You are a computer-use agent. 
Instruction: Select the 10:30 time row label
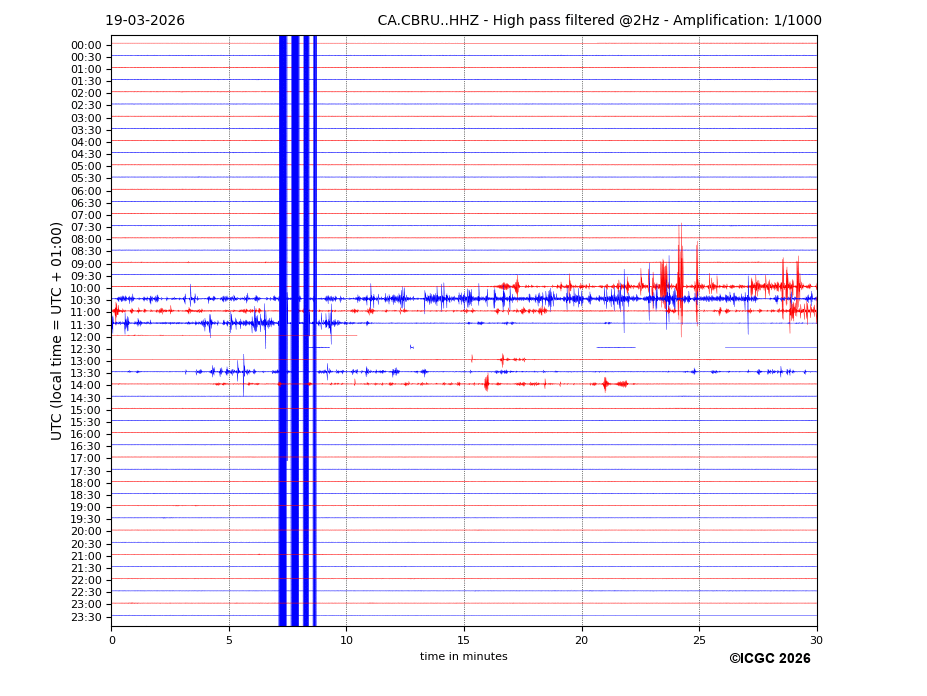(x=86, y=300)
